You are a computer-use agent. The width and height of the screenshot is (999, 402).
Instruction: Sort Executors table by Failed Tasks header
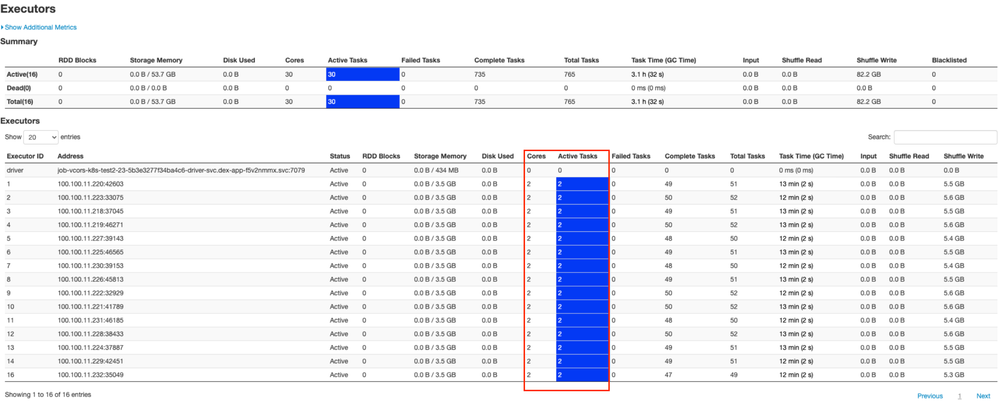pyautogui.click(x=631, y=156)
